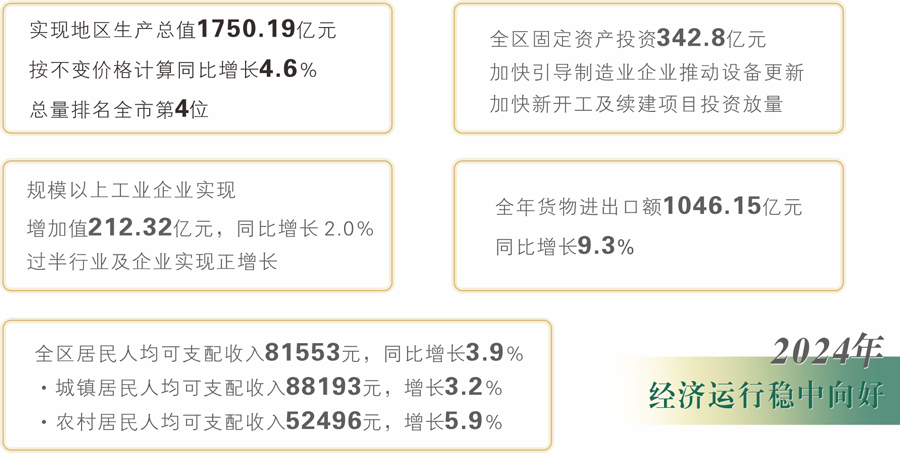Select the import-export value 1046.15亿元
The image size is (900, 453).
732,206
